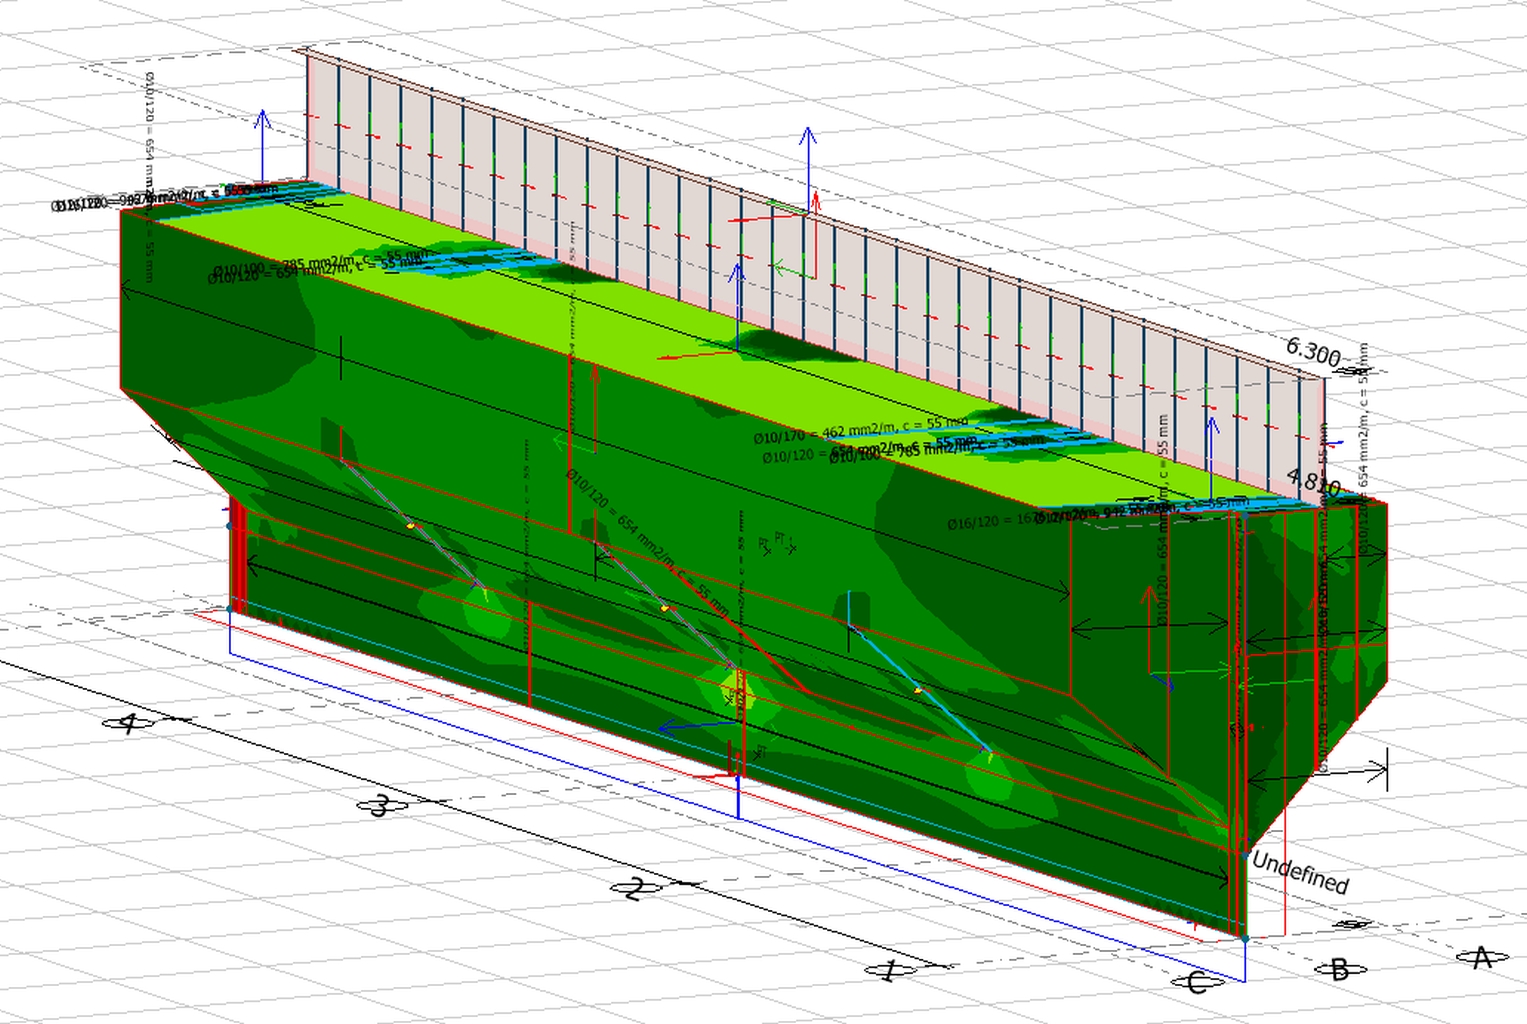Click grid axis label 4
Image resolution: width=1527 pixels, height=1024 pixels.
(128, 723)
